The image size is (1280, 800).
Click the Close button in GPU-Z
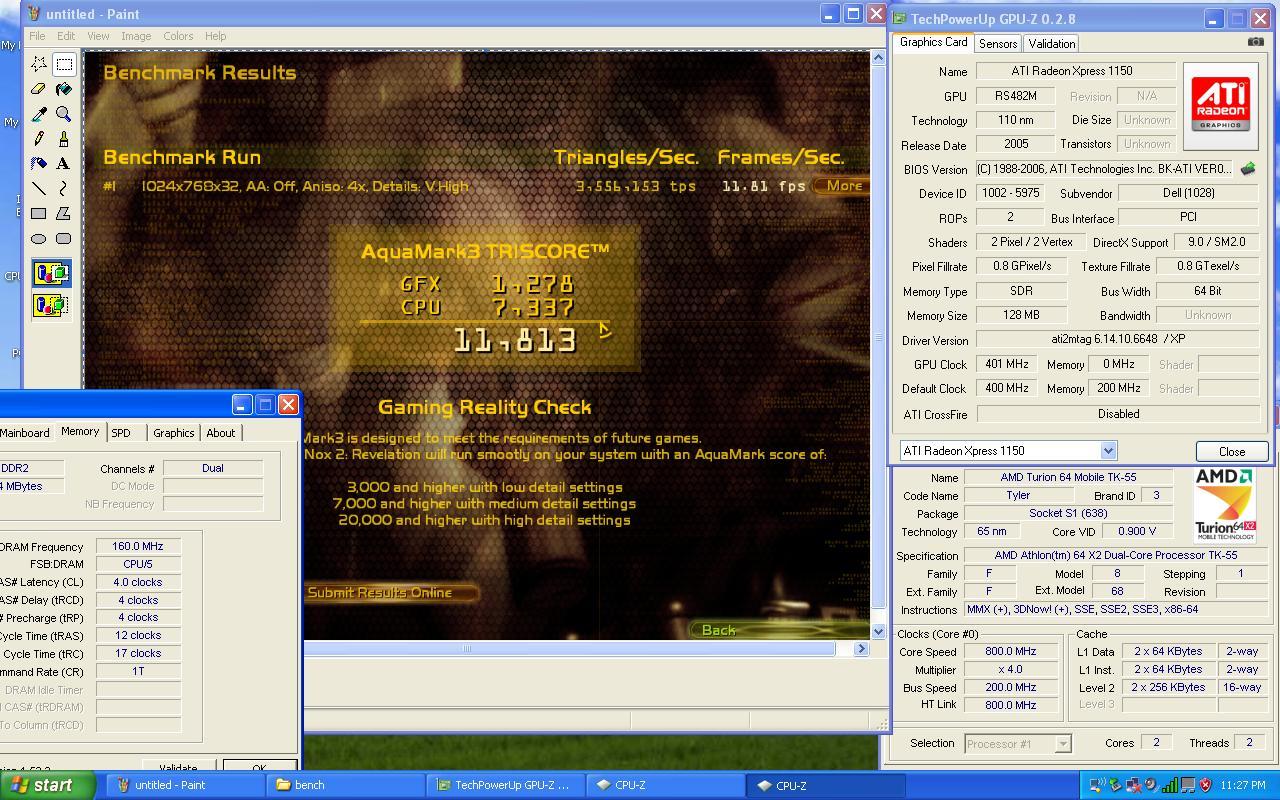pyautogui.click(x=1232, y=451)
